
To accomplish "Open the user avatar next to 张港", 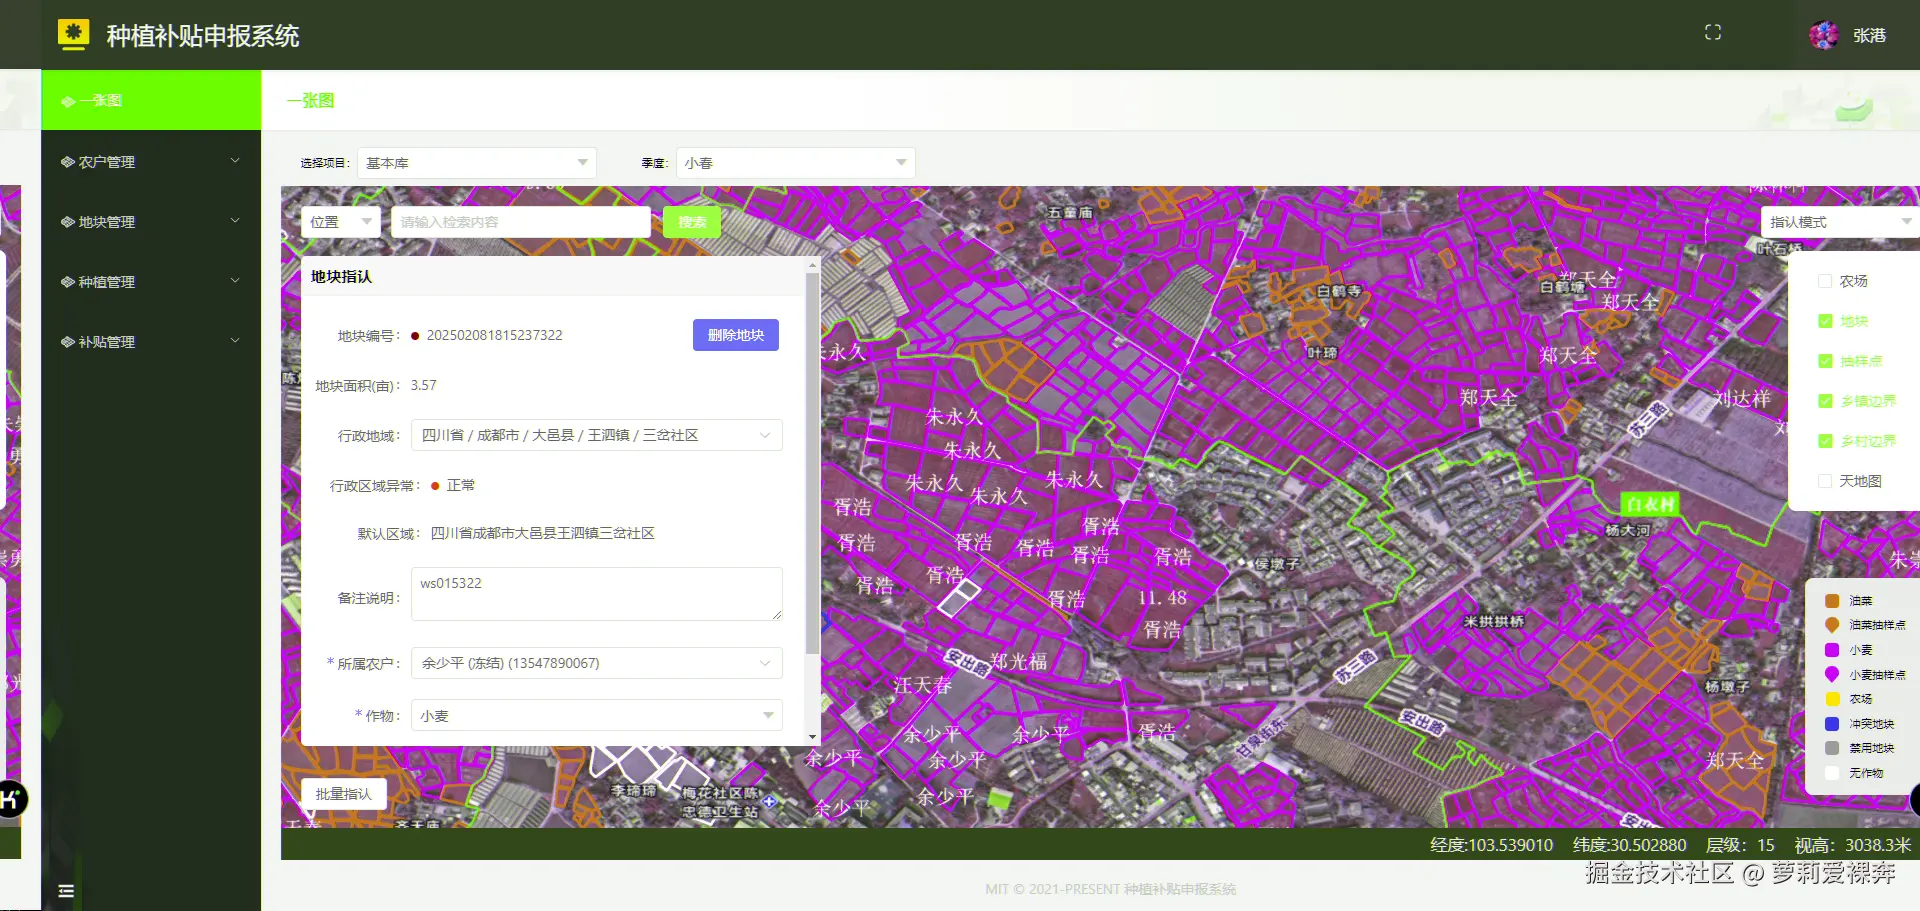I will pyautogui.click(x=1824, y=35).
